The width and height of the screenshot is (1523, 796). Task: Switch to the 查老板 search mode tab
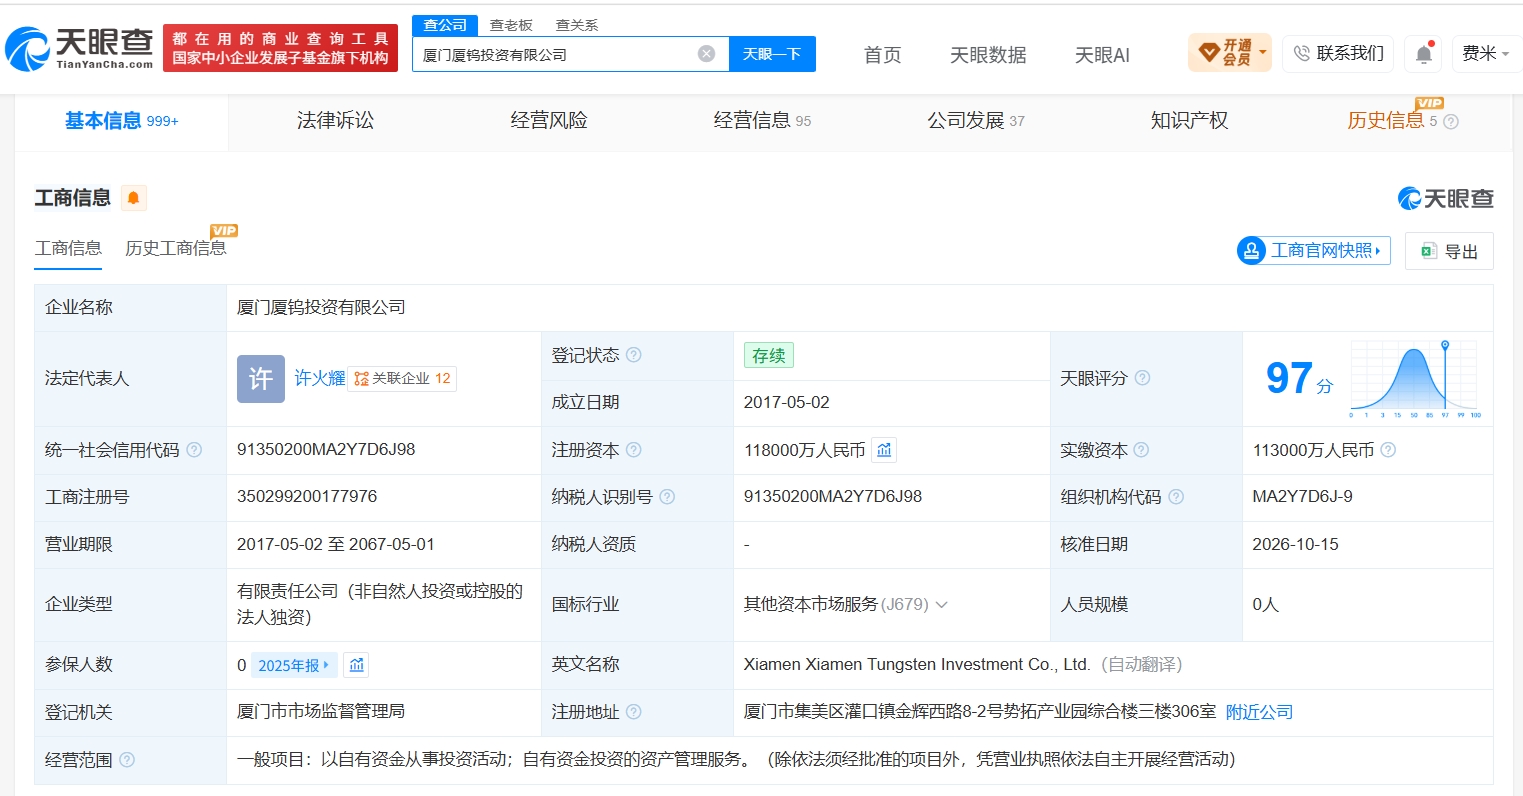[x=511, y=25]
